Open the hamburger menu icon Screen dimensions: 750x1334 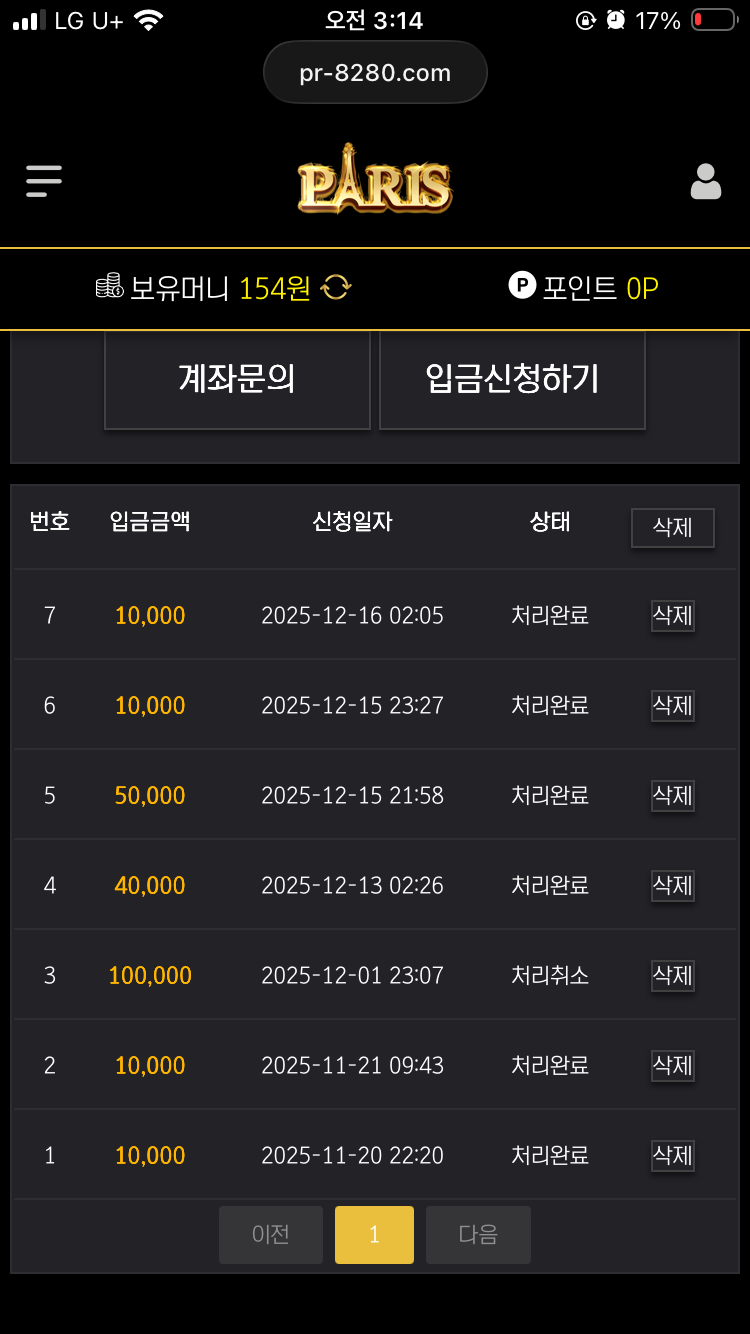click(x=44, y=181)
